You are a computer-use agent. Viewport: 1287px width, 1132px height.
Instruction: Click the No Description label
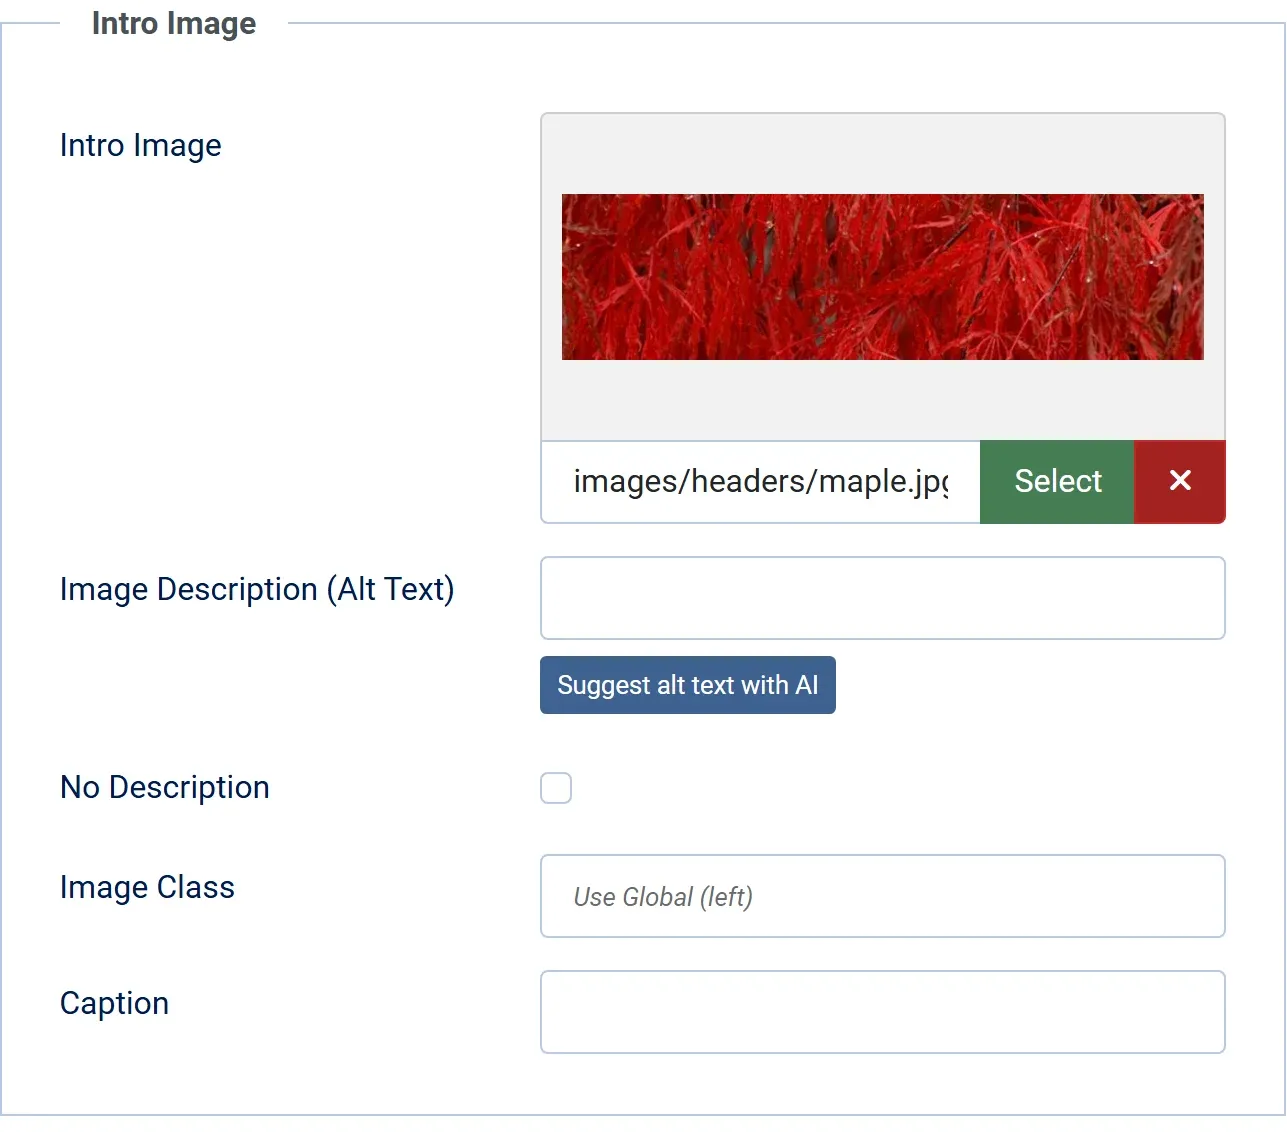tap(165, 787)
